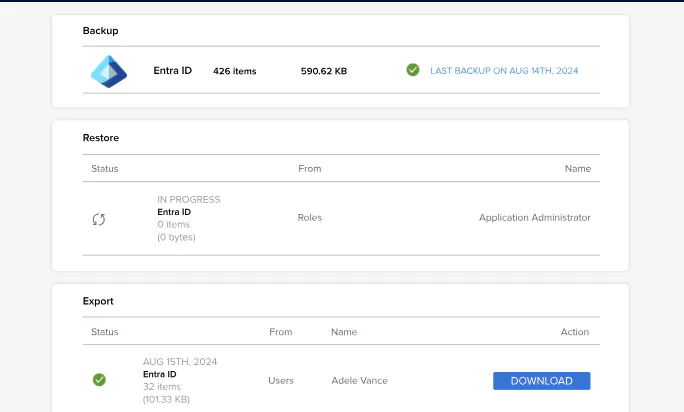This screenshot has height=412, width=684.
Task: Click the IN PROGRESS status text
Action: (x=188, y=199)
